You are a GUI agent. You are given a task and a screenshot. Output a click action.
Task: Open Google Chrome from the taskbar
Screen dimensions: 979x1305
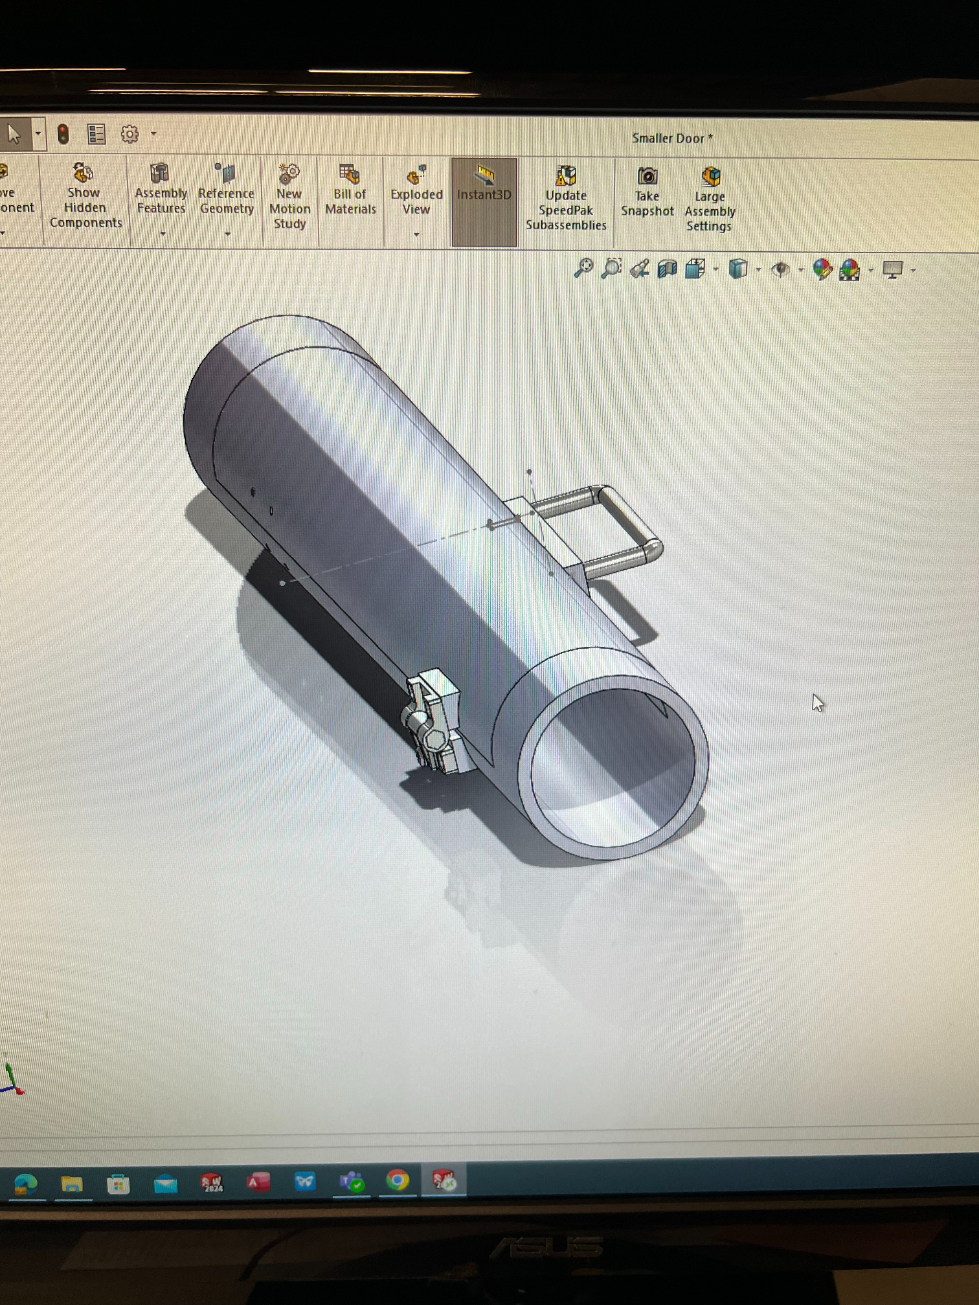[x=398, y=1181]
